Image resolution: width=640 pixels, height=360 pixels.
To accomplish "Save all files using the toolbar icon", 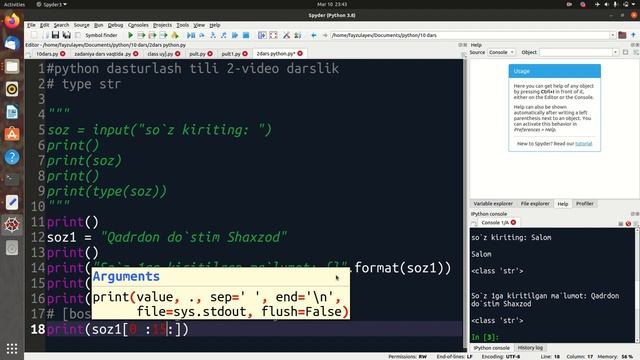I will pos(67,36).
